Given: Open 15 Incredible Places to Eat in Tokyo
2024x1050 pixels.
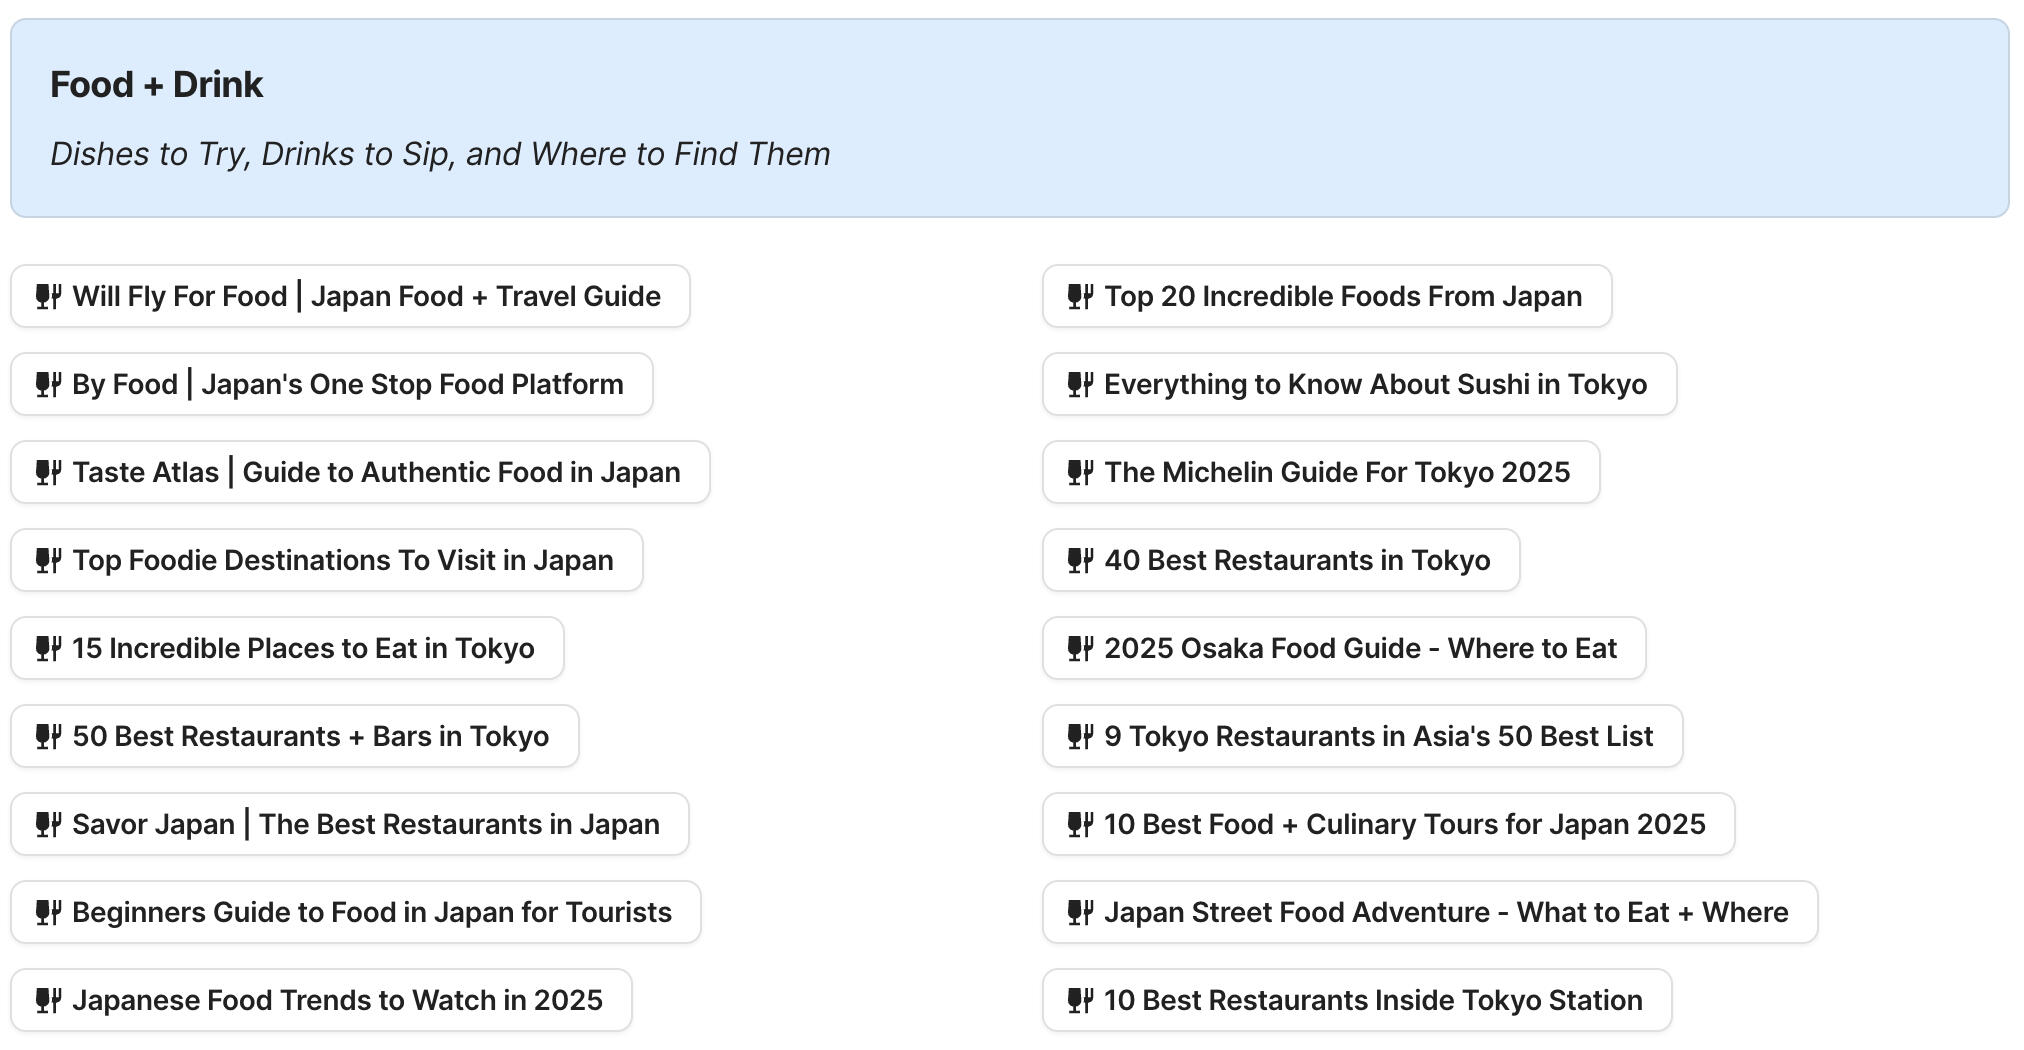Looking at the screenshot, I should tap(287, 648).
